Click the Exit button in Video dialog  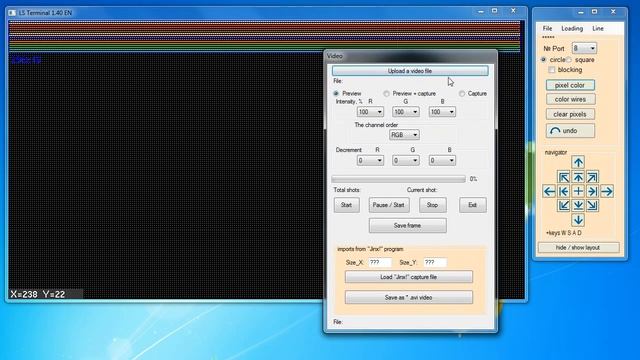(473, 205)
